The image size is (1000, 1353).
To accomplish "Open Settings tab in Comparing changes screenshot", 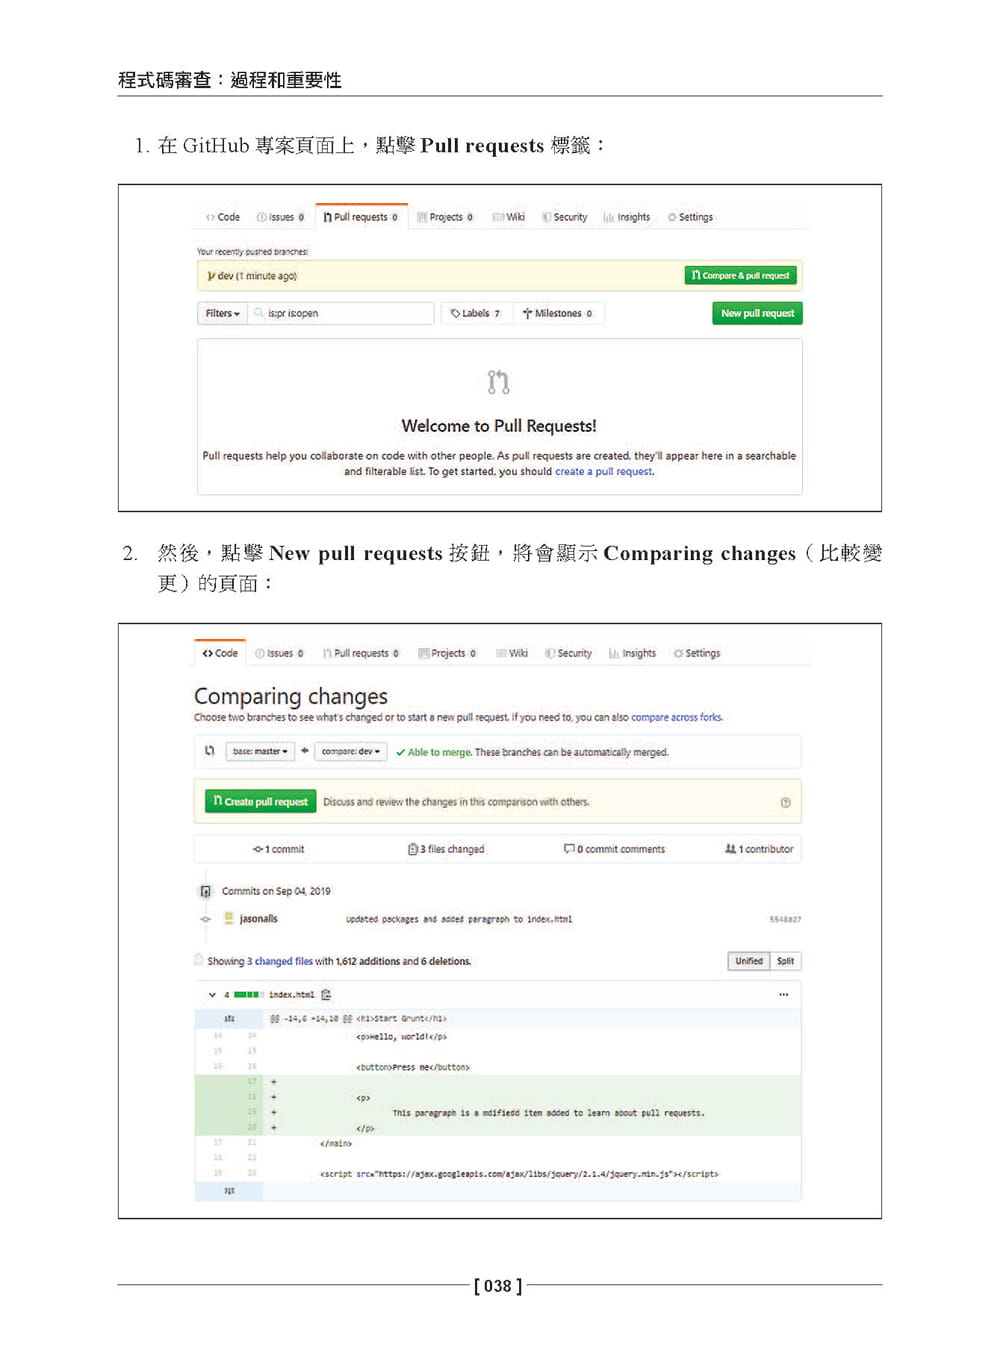I will click(697, 653).
